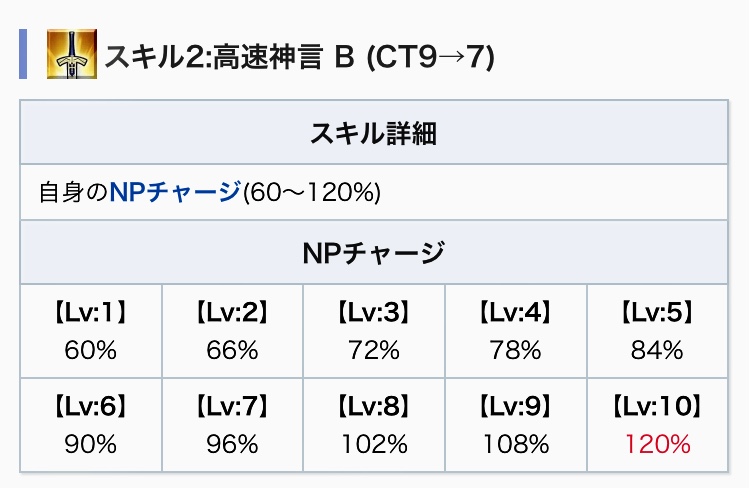The image size is (749, 488).
Task: Select the 【Lv:6】 cell label
Action: (91, 407)
